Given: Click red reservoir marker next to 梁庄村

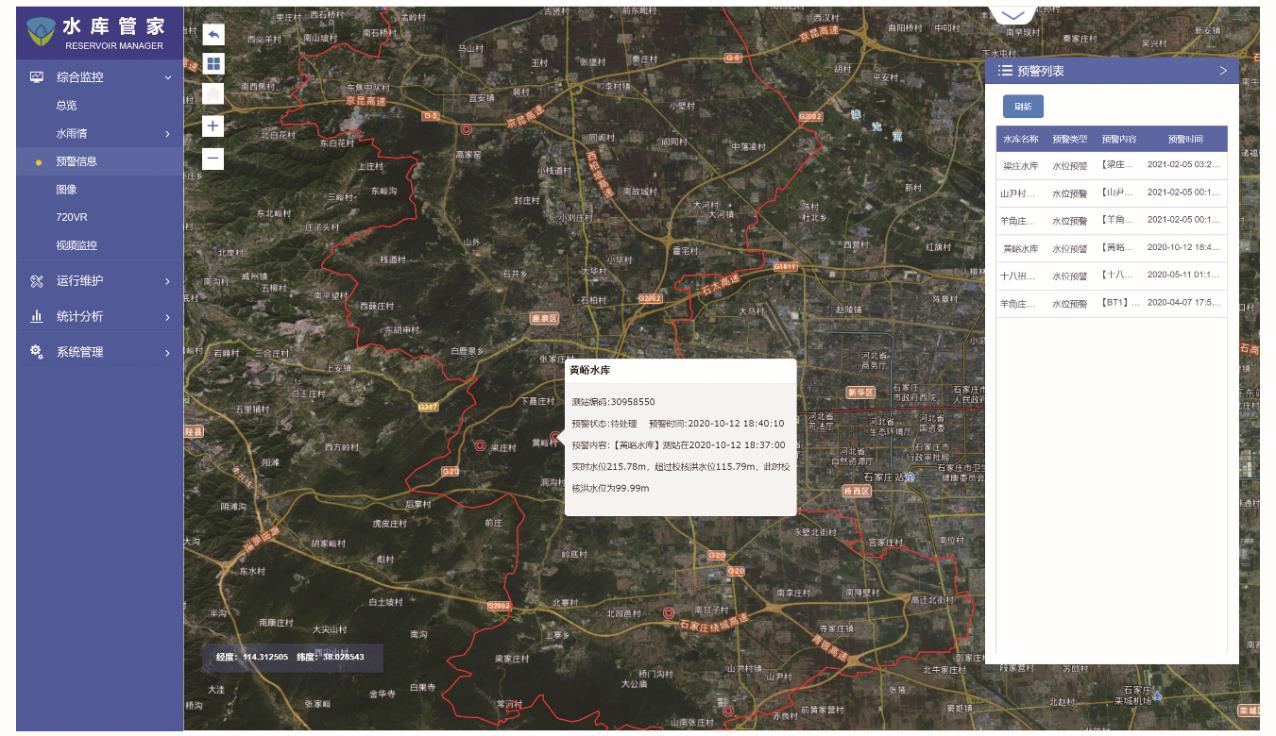Looking at the screenshot, I should pyautogui.click(x=480, y=446).
